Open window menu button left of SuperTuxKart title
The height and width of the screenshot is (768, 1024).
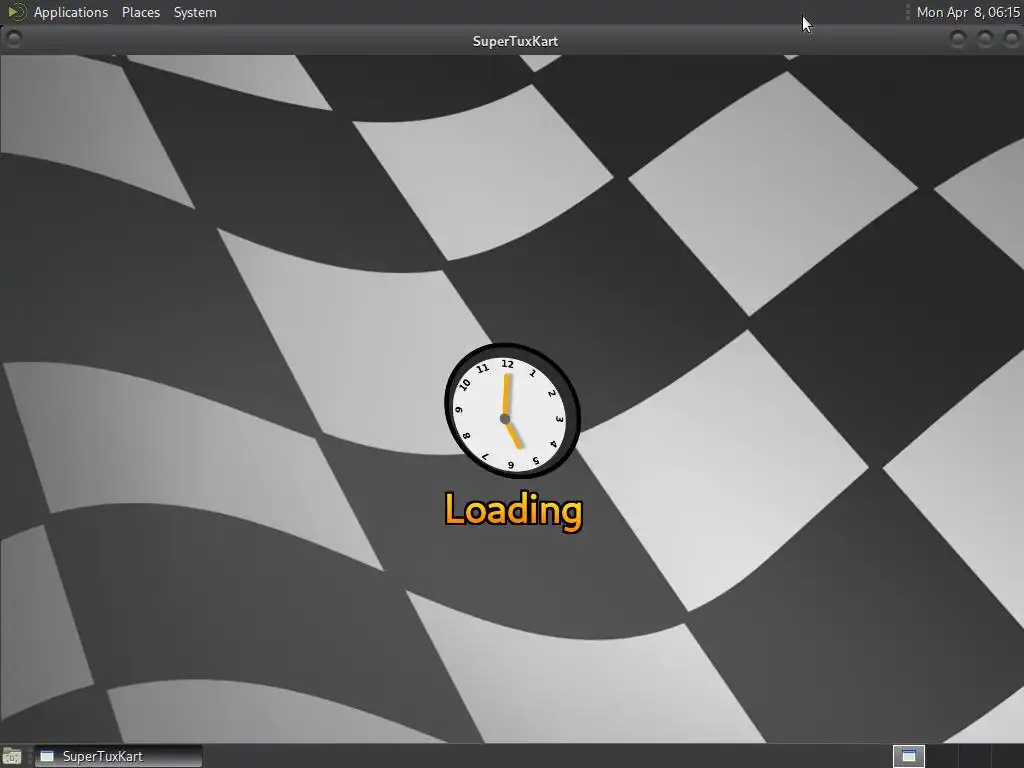[x=13, y=39]
